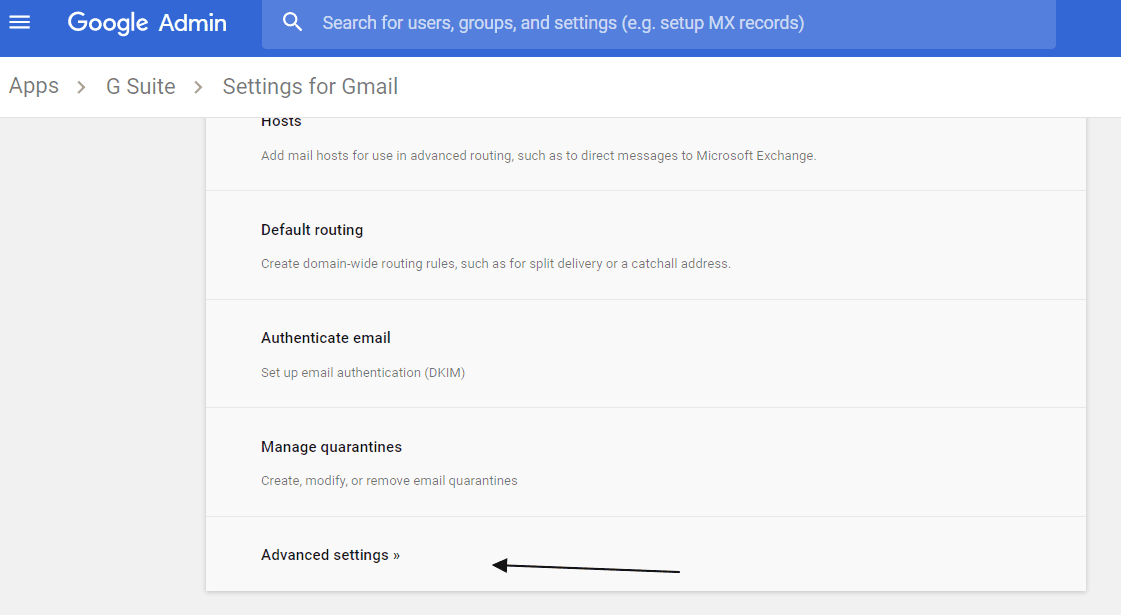Click the Google Admin logo
Screen dimensions: 1121x615
point(146,23)
